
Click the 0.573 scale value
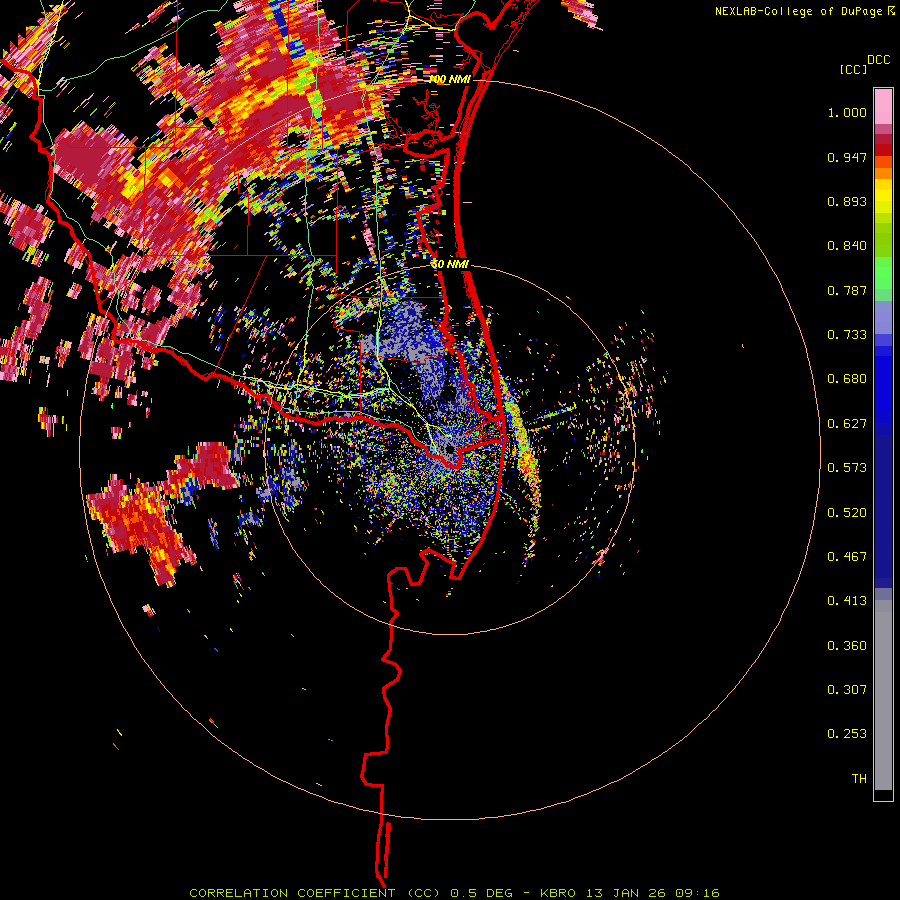(x=847, y=468)
